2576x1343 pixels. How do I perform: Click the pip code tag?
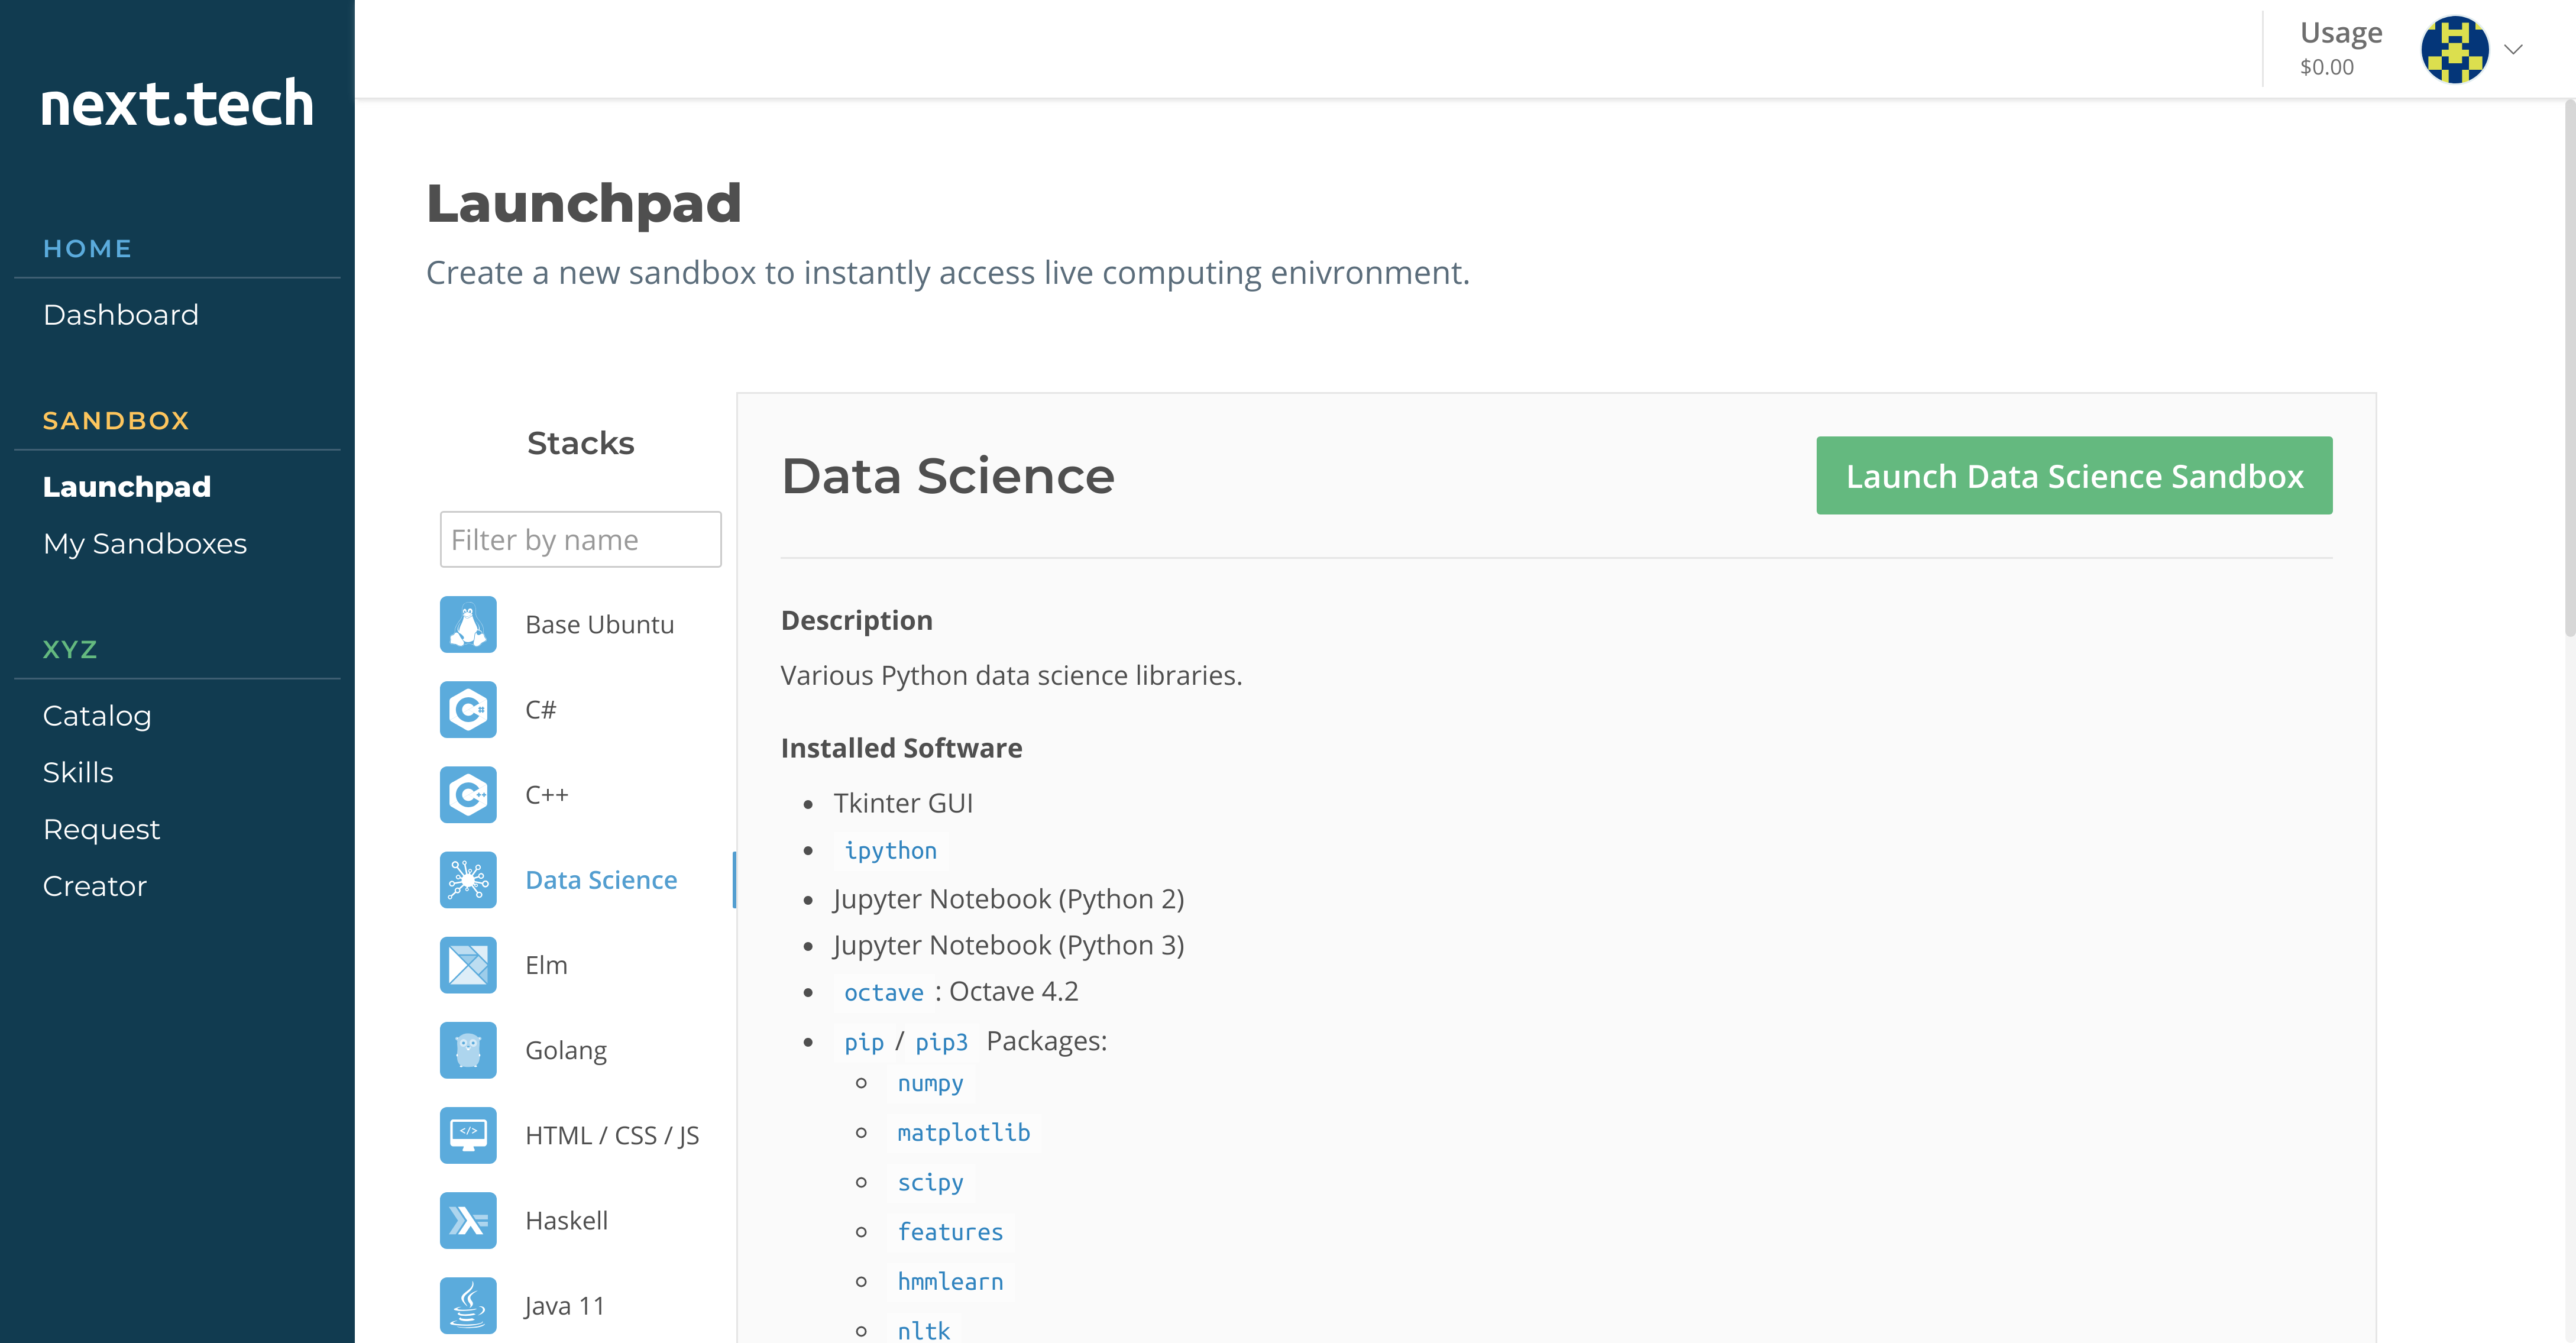[x=864, y=1043]
